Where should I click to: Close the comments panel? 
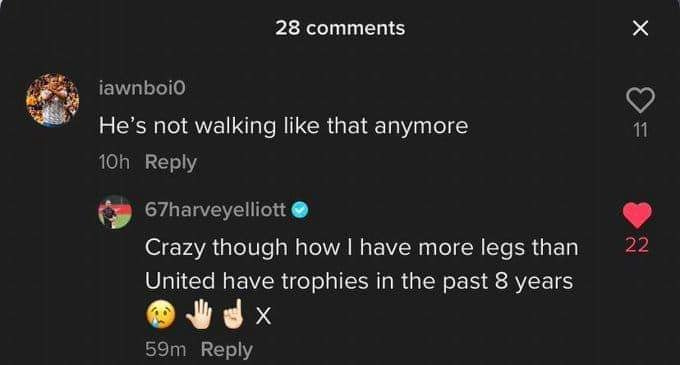tap(640, 28)
